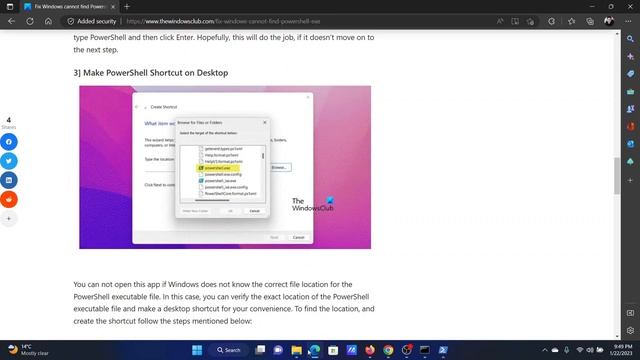The width and height of the screenshot is (640, 360).
Task: Add this page to favorites star-plus icon
Action: coord(530,21)
